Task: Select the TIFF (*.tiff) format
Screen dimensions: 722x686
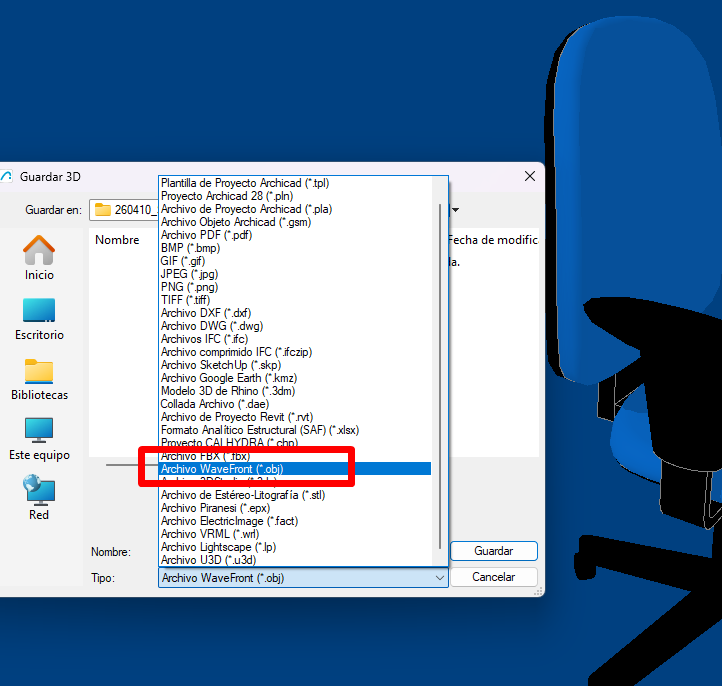Action: (295, 300)
